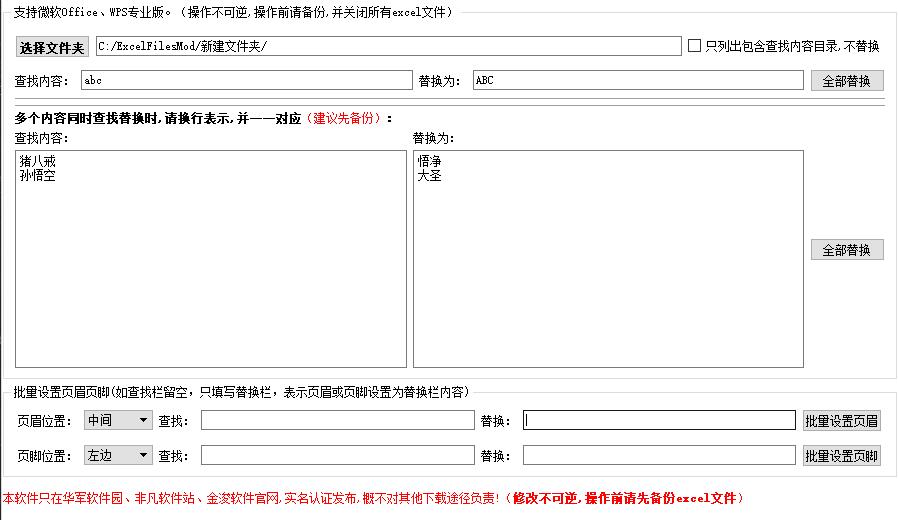The width and height of the screenshot is (898, 520).
Task: Click the header 查找 input field
Action: (337, 420)
